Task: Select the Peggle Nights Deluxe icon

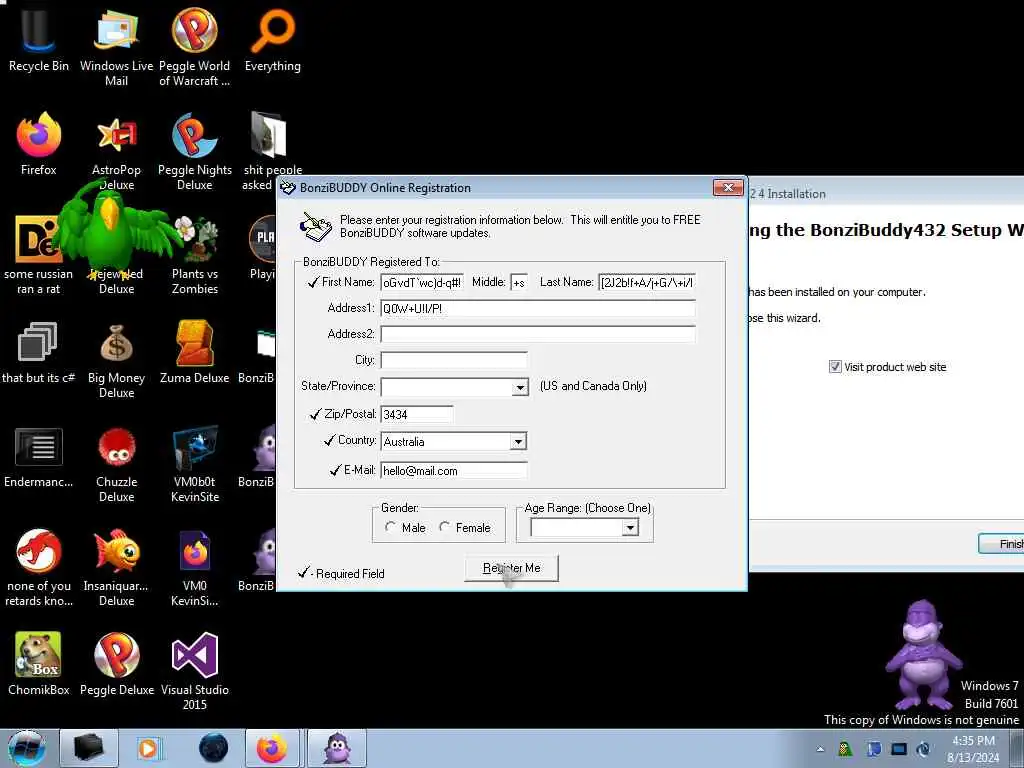Action: click(195, 152)
